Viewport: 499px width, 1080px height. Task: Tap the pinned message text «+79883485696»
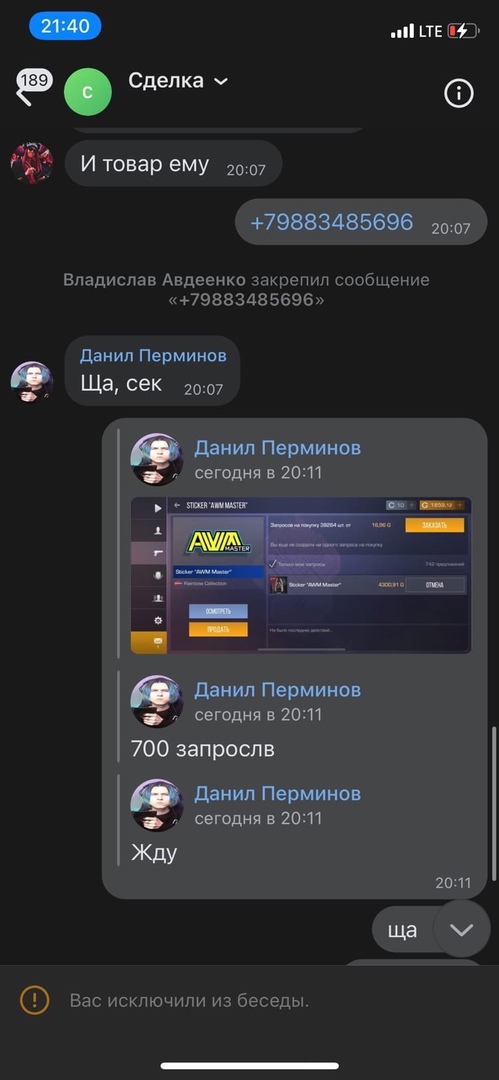point(247,300)
